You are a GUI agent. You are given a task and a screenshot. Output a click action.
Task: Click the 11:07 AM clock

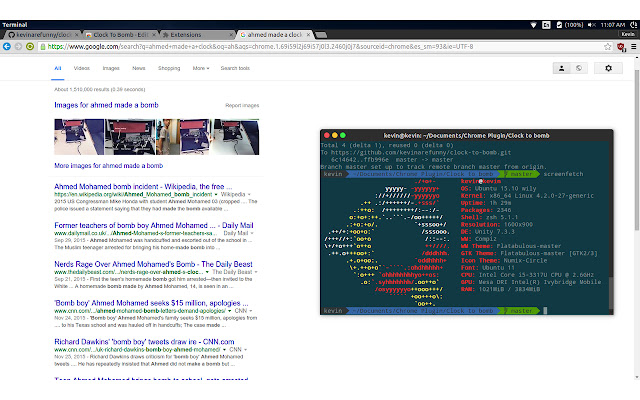pos(613,25)
